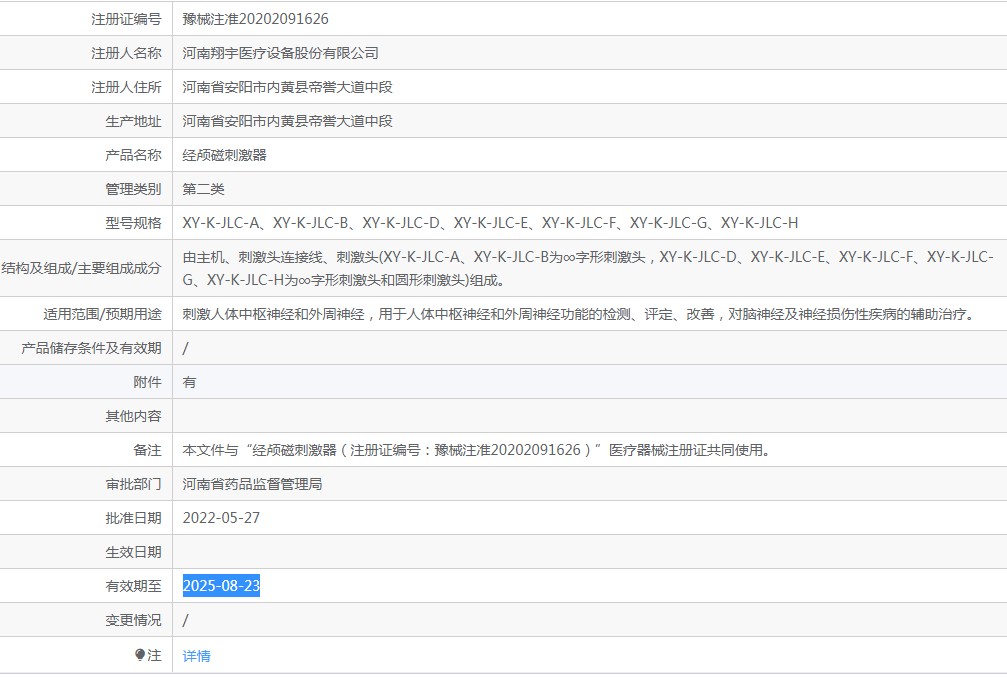
Task: Click the 生产地址 label
Action: tap(134, 121)
